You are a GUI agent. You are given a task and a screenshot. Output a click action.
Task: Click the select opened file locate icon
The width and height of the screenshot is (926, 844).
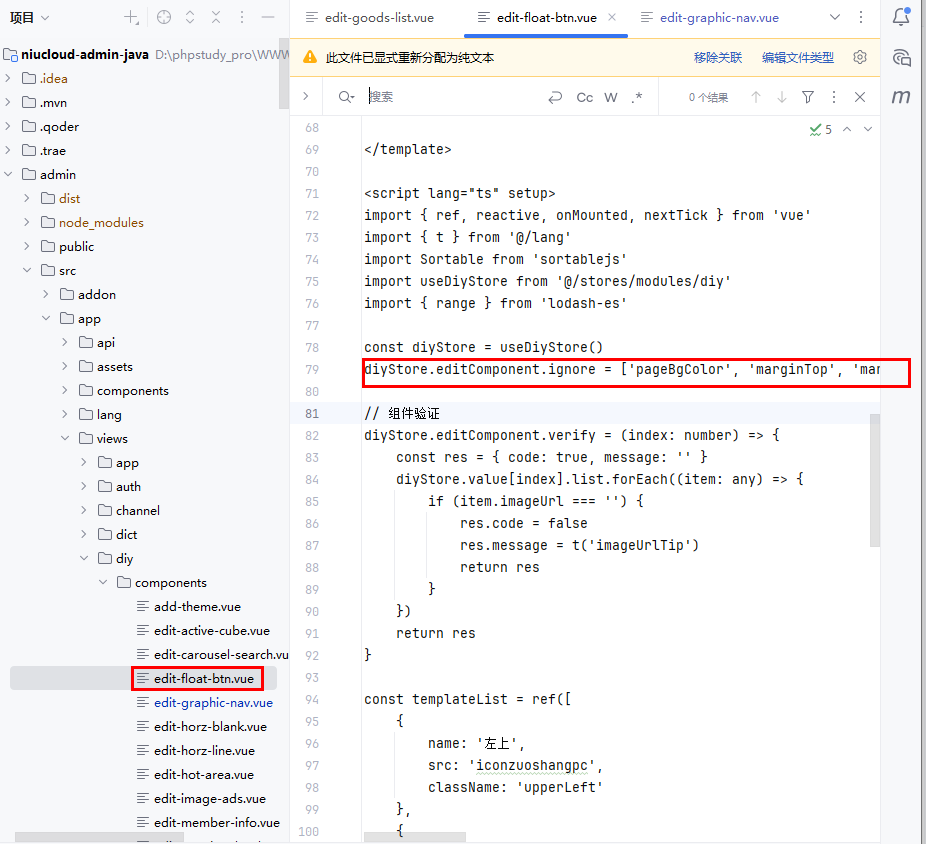pyautogui.click(x=164, y=17)
